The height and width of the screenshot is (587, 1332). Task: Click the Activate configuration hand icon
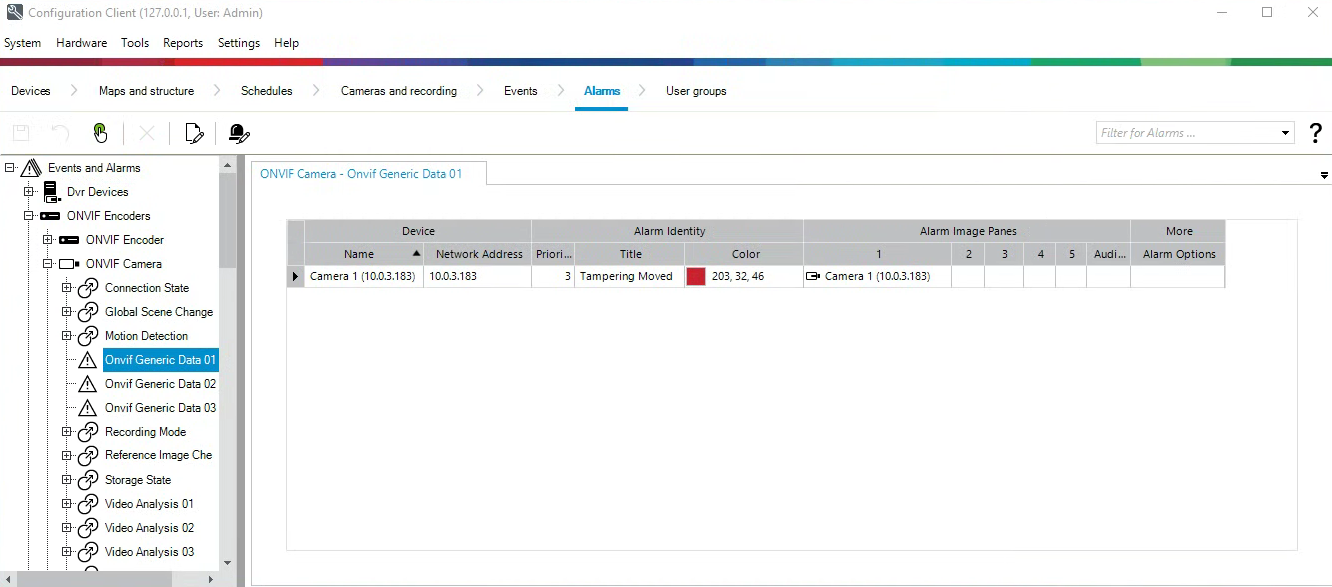100,133
